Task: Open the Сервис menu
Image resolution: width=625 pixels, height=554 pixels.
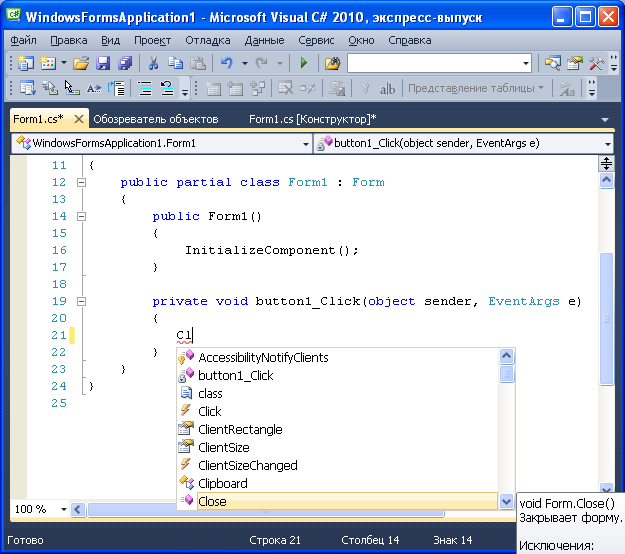Action: click(316, 40)
